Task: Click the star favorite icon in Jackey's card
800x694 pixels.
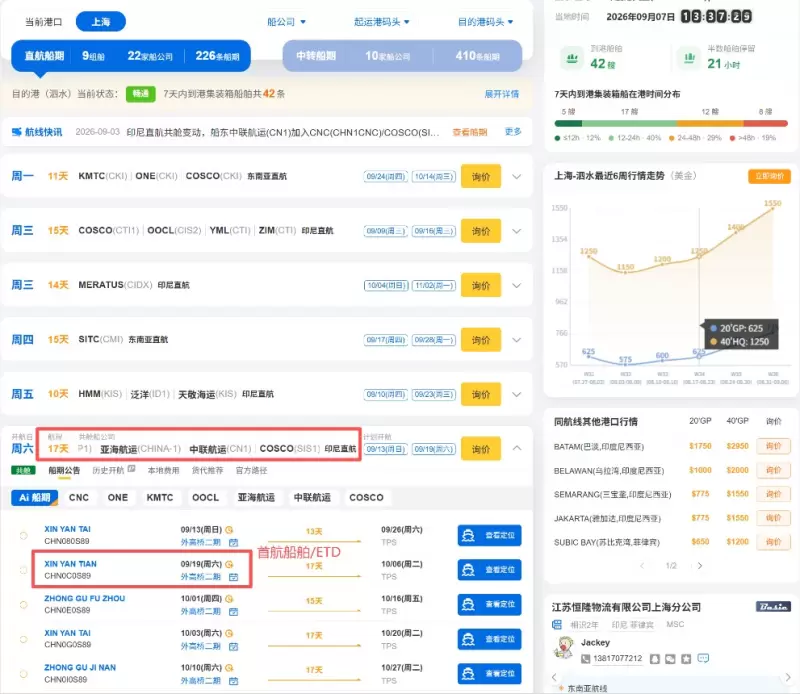Action: point(686,659)
